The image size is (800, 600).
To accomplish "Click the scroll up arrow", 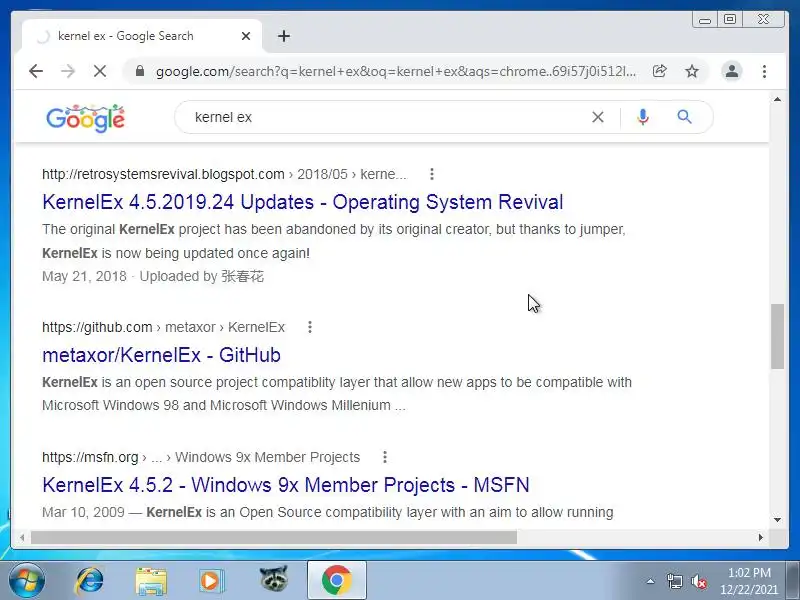I will coord(777,99).
